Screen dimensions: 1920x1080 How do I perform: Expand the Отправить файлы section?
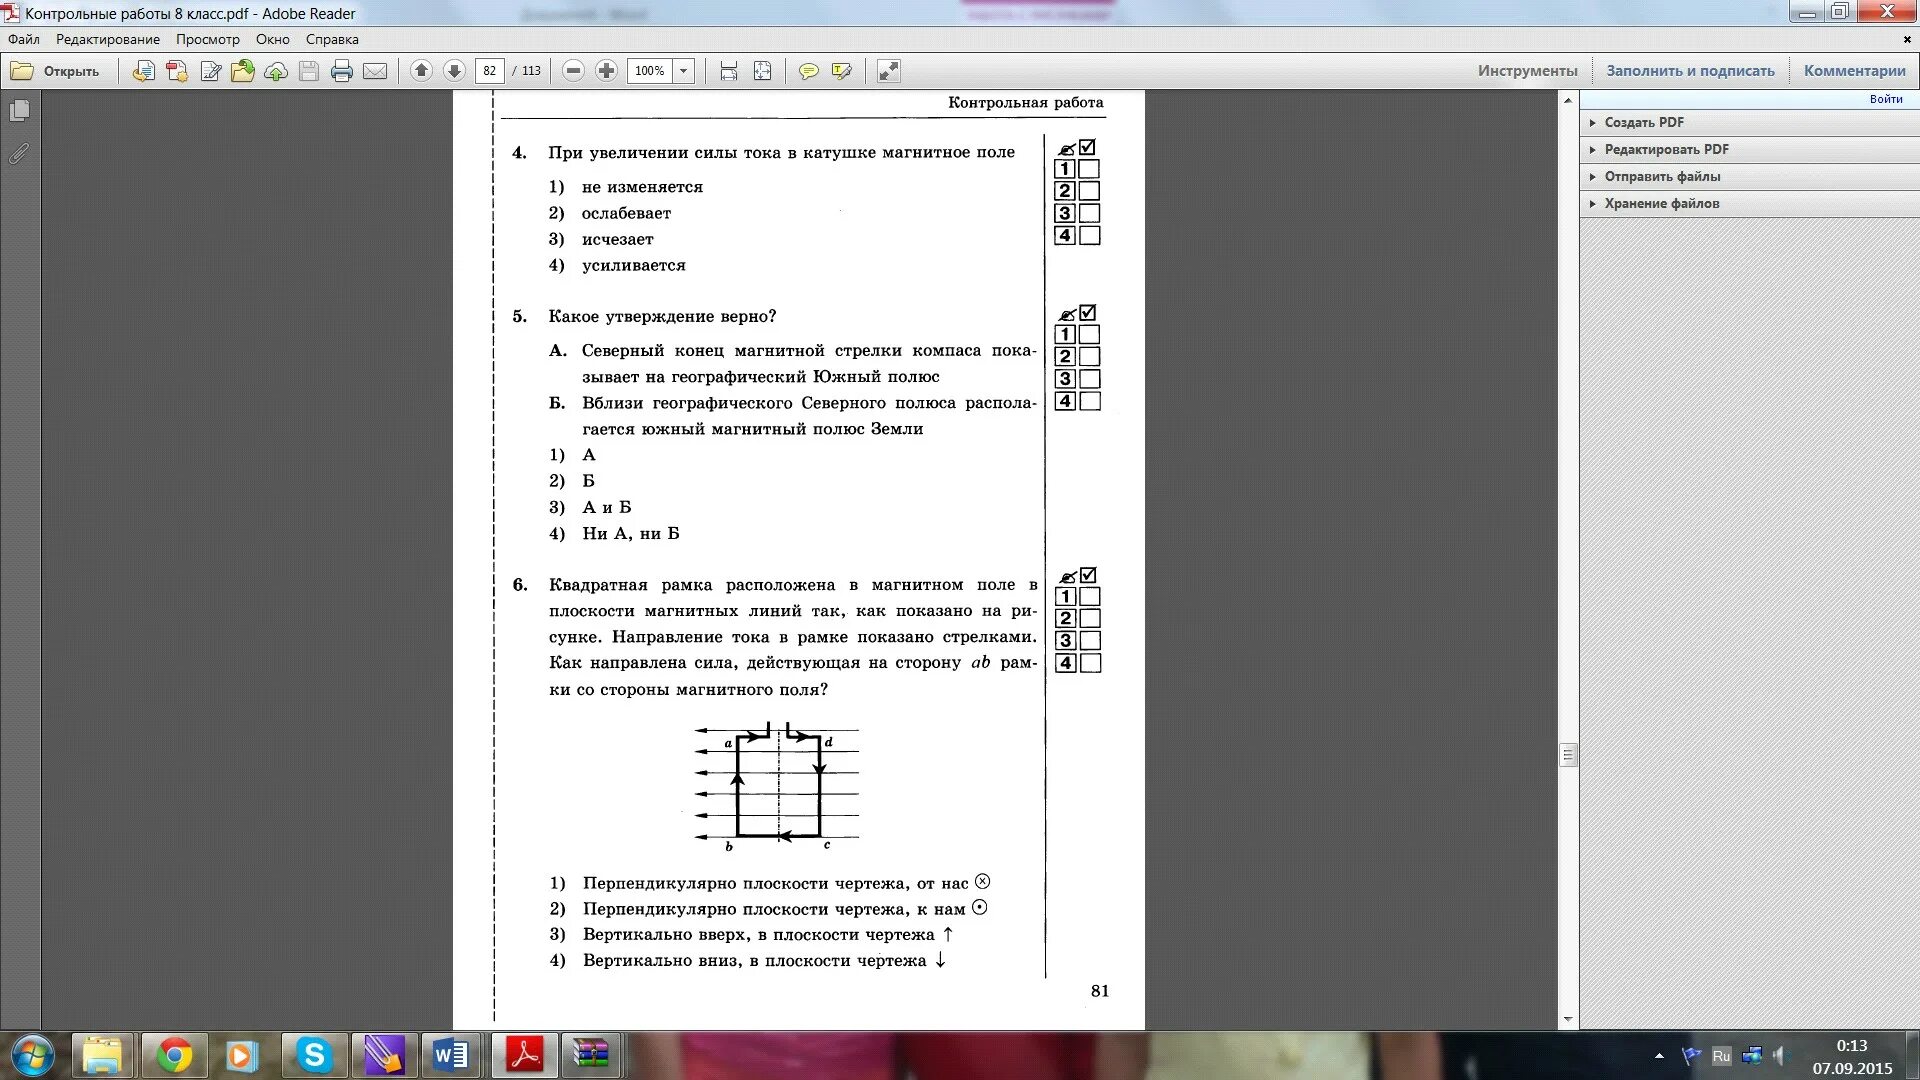(x=1662, y=176)
